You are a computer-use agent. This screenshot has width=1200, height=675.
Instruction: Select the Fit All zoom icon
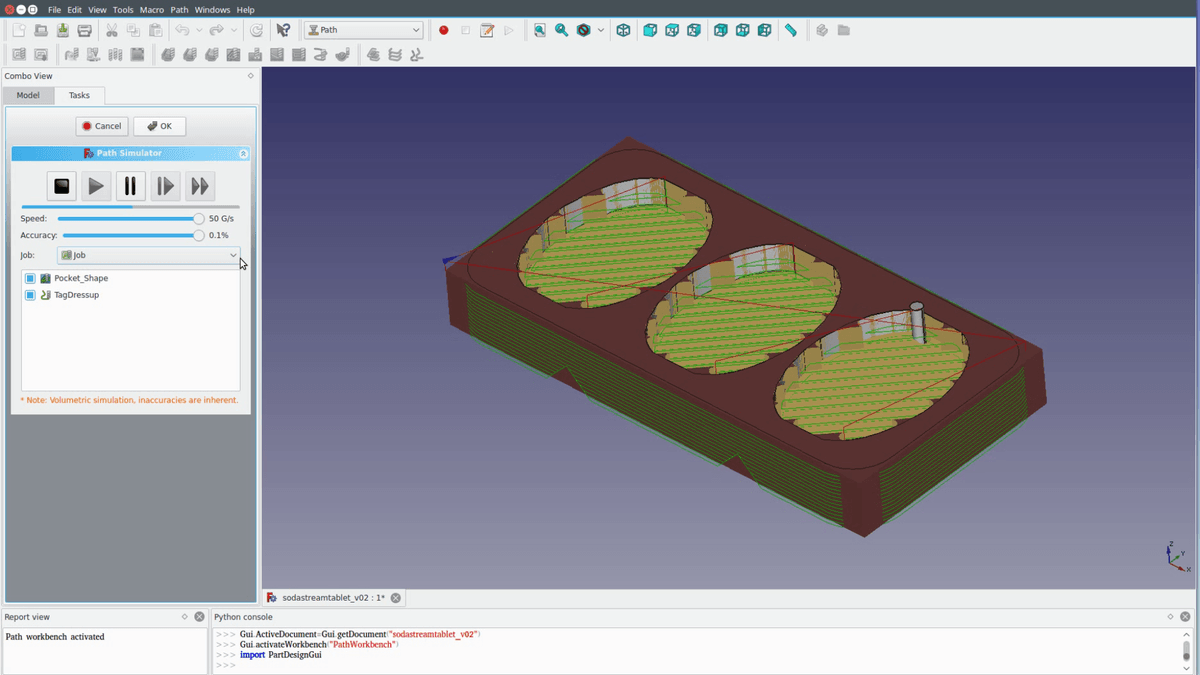click(x=539, y=30)
